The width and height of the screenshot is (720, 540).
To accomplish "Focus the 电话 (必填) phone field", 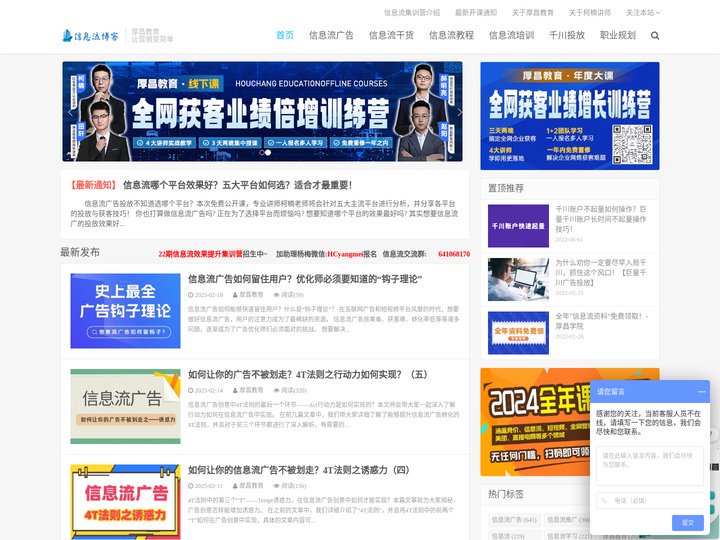I will pyautogui.click(x=650, y=501).
